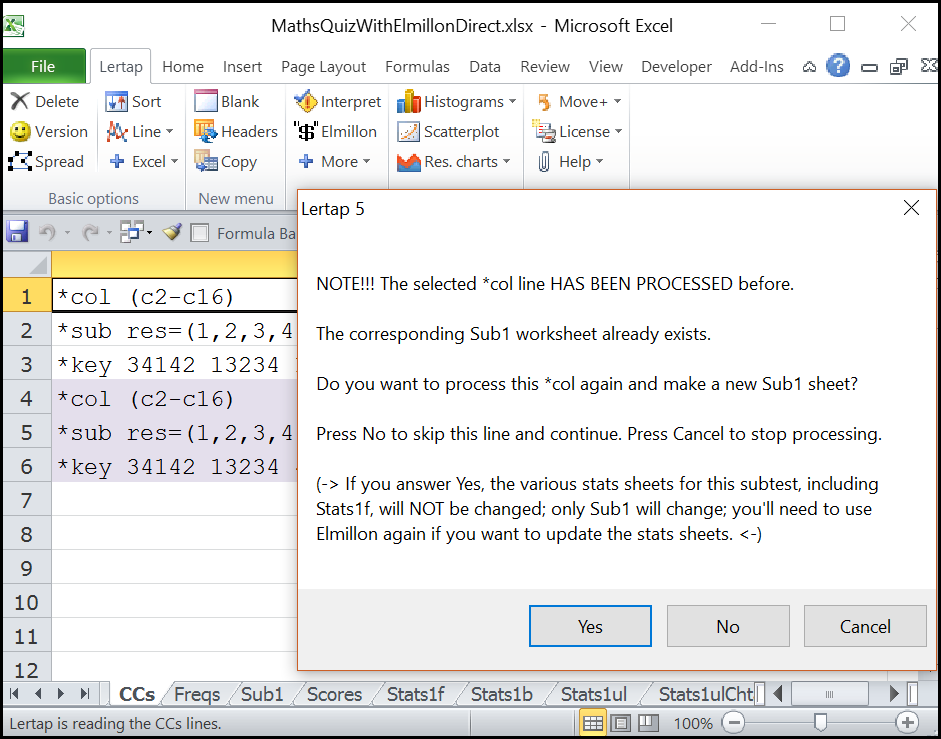Viewport: 941px width, 739px height.
Task: Switch to Page Layout view icon
Action: click(621, 723)
